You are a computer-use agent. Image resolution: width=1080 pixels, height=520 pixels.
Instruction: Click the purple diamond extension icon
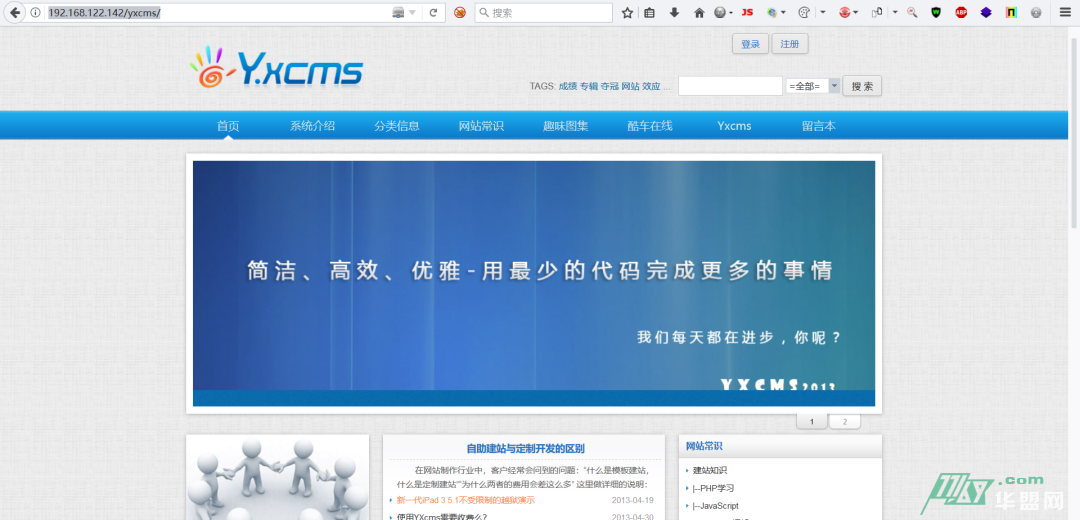click(x=986, y=12)
